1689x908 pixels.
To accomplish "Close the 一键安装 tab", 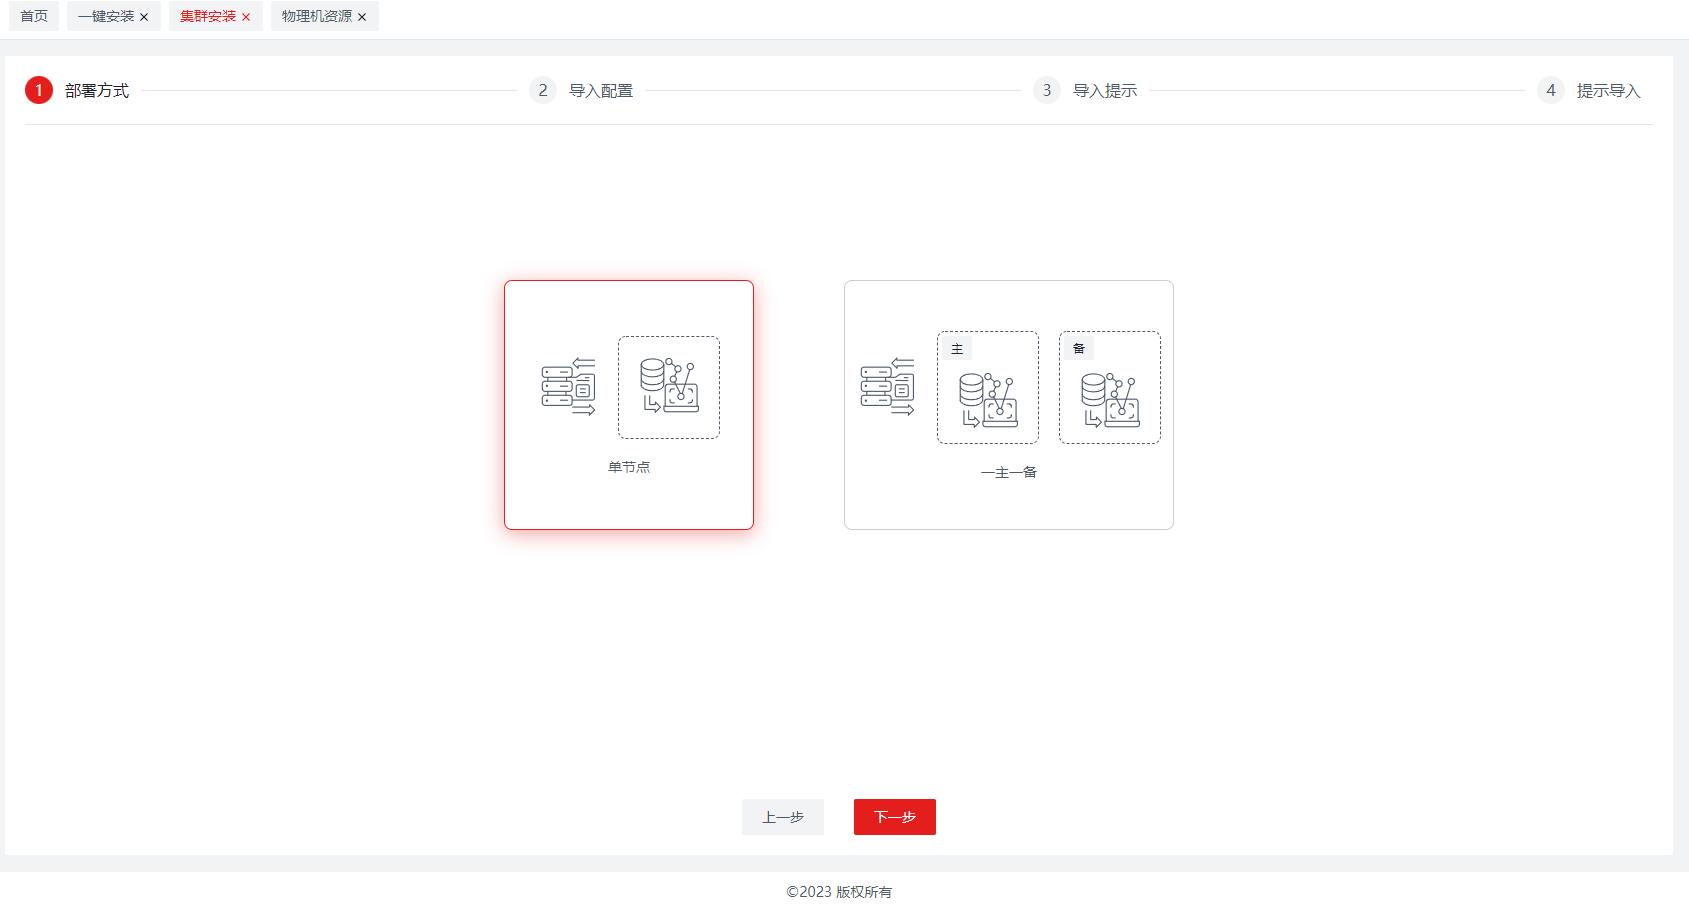I will click(144, 17).
